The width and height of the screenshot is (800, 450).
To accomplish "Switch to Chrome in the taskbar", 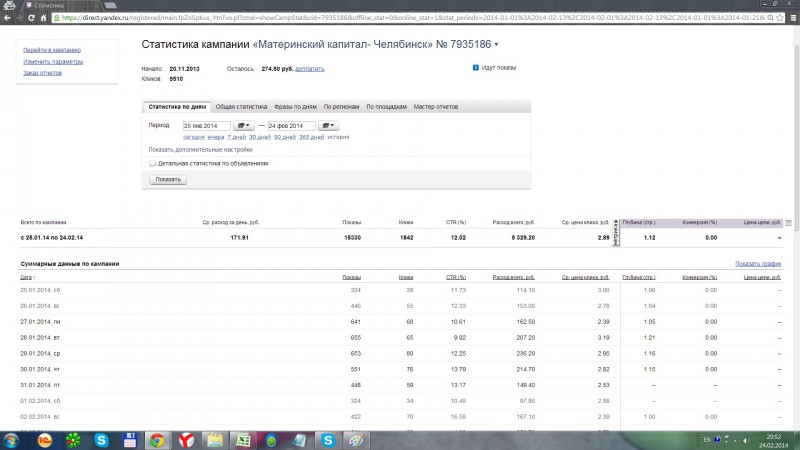I will [x=158, y=440].
